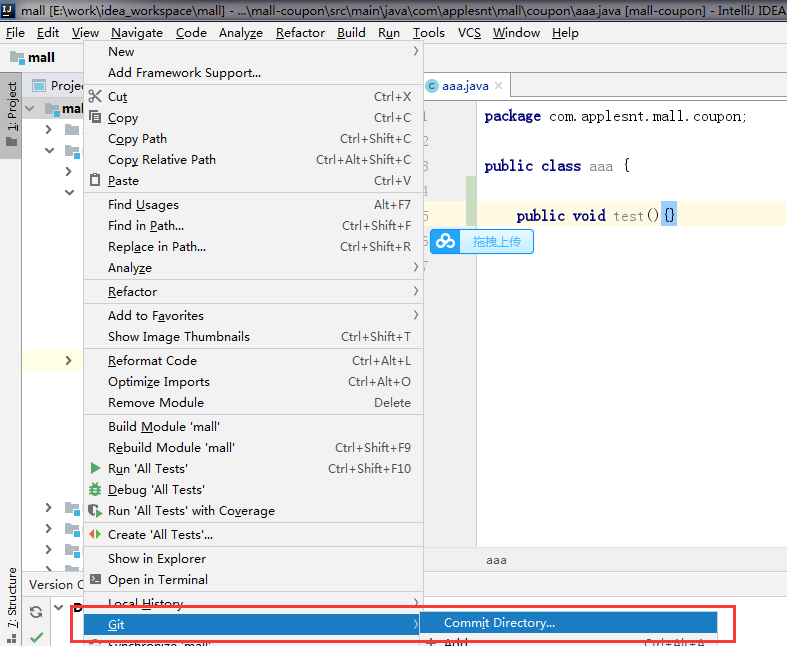Expand Refactor submenu in context menu
The height and width of the screenshot is (646, 787).
tap(253, 292)
